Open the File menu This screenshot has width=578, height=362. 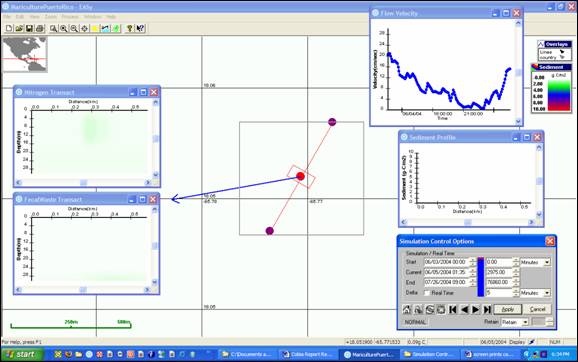[x=7, y=17]
